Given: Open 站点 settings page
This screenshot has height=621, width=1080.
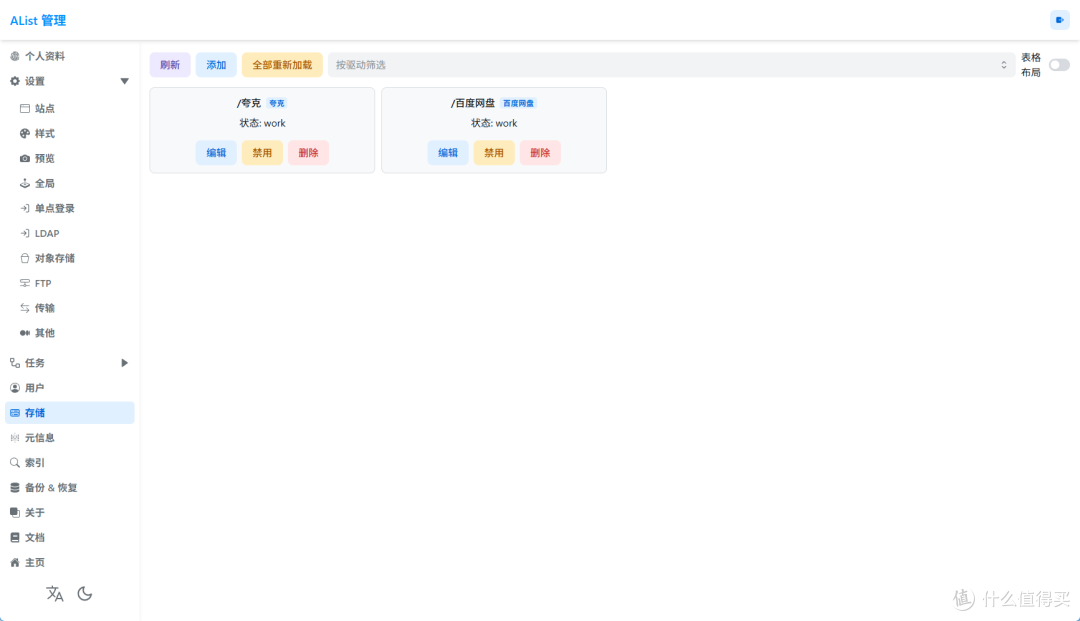Looking at the screenshot, I should (x=74, y=108).
